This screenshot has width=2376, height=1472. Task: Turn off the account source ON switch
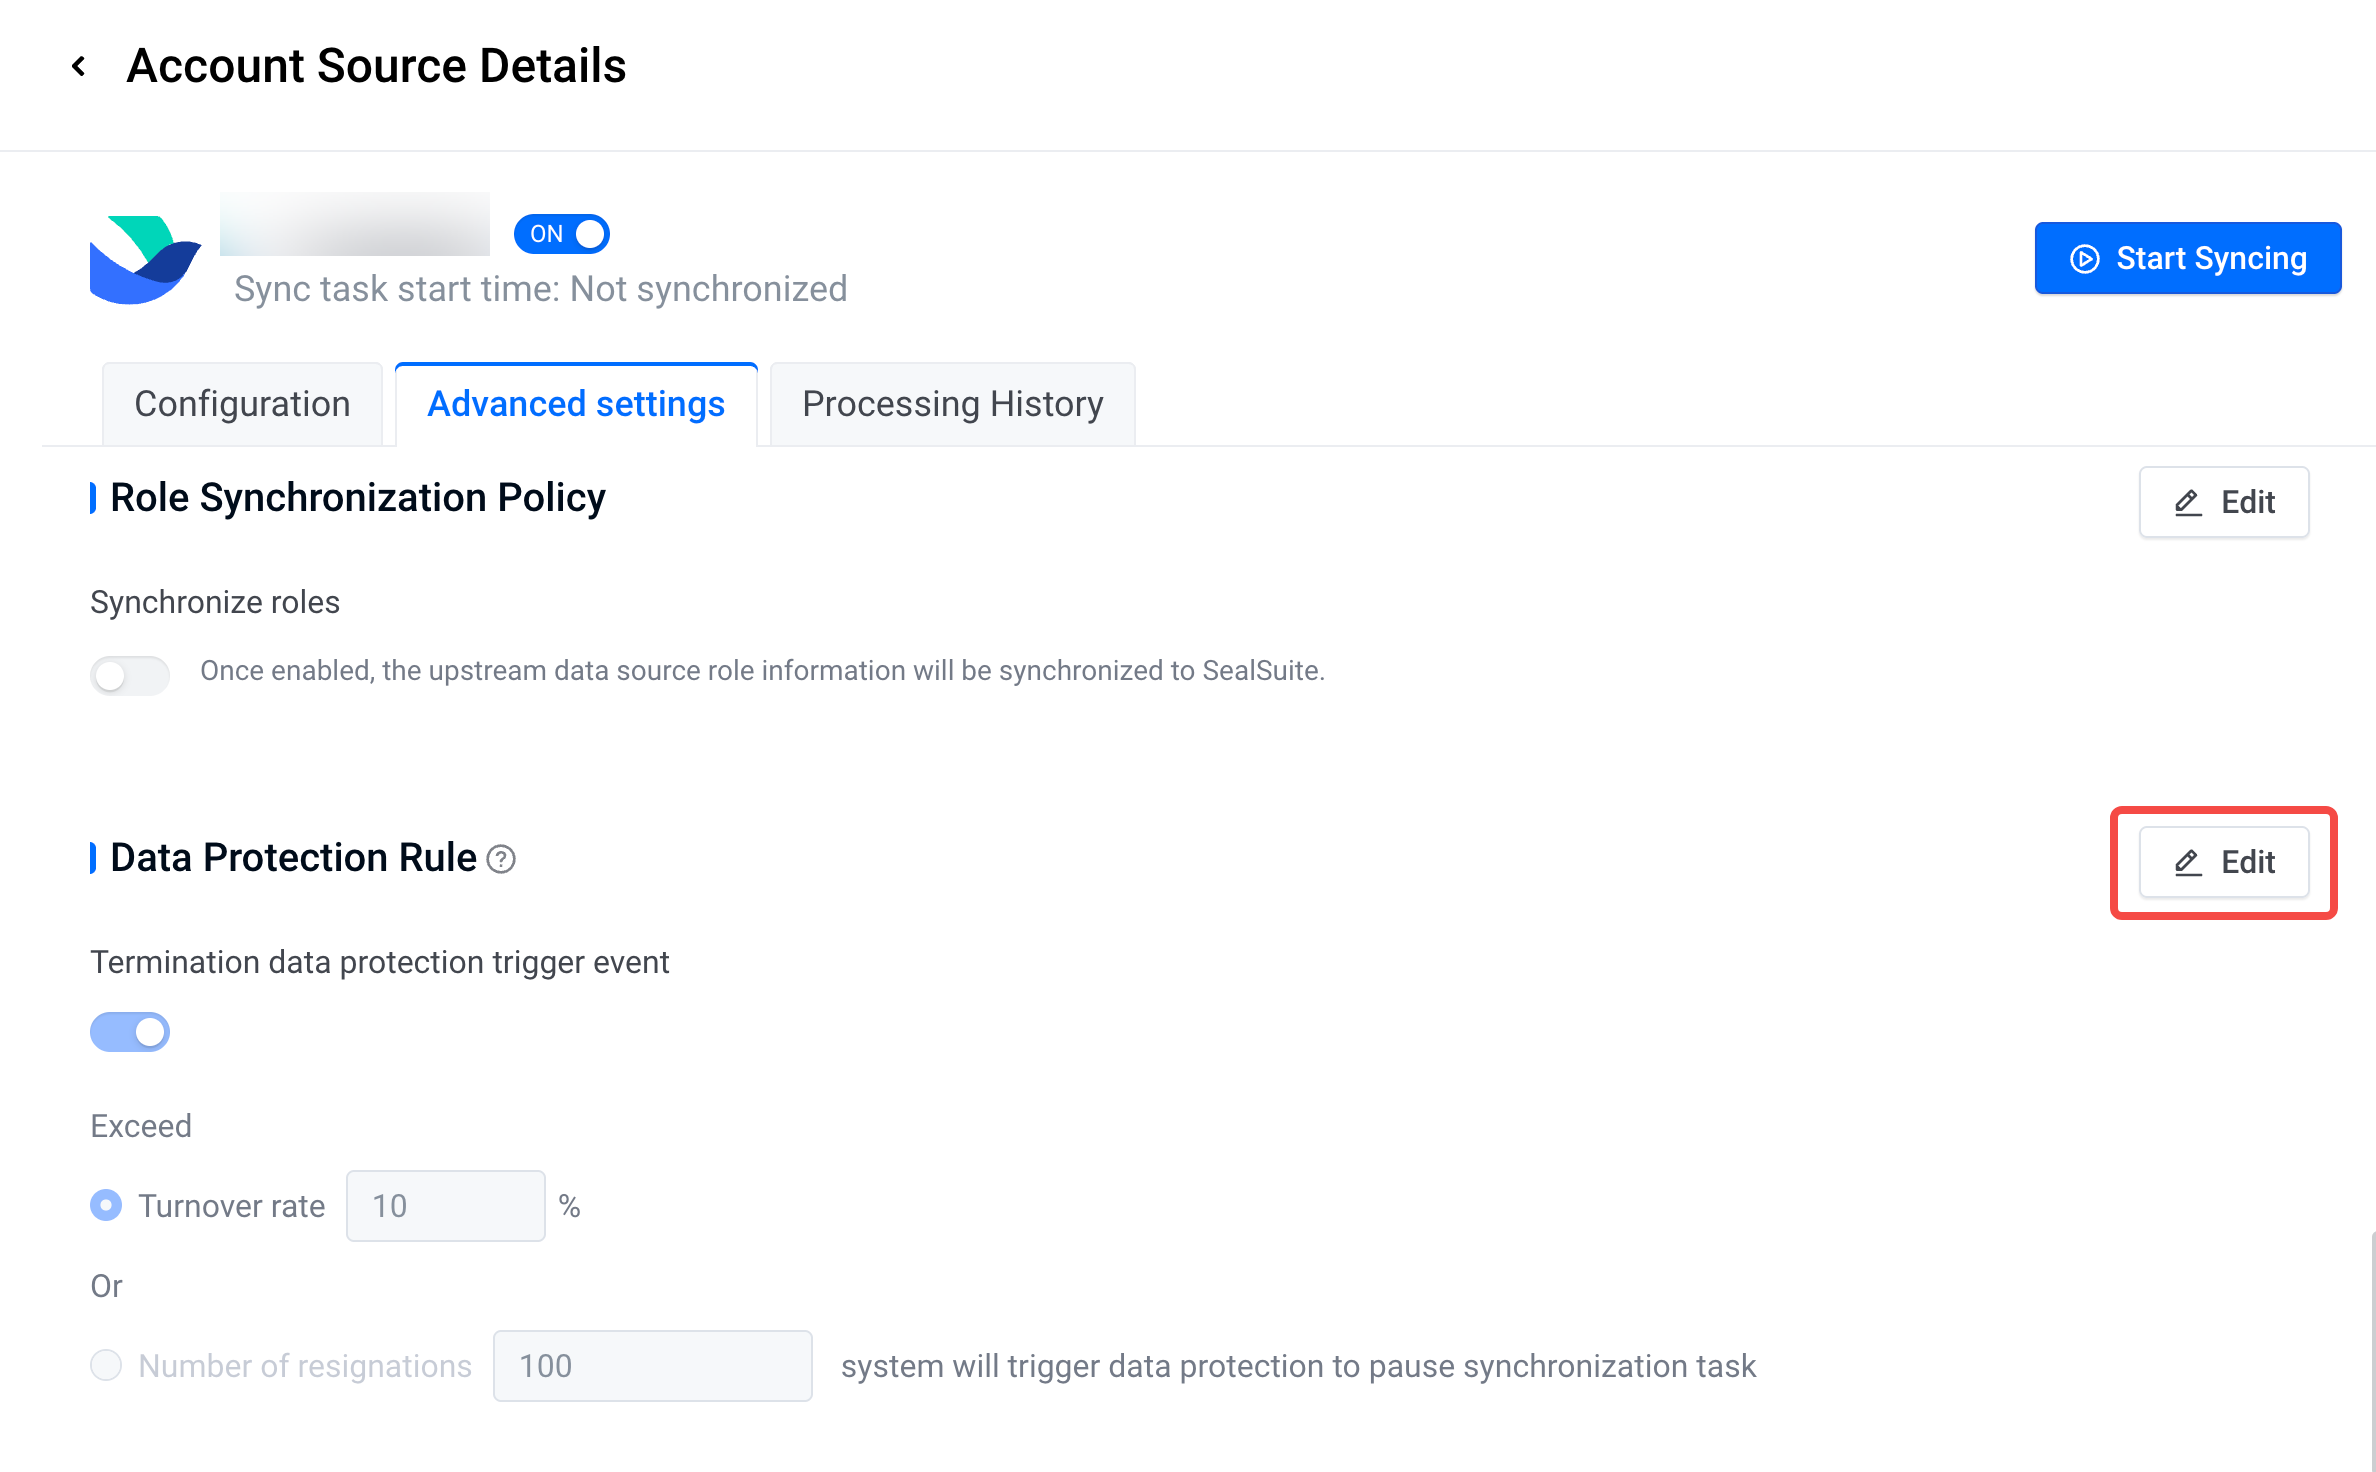click(562, 234)
